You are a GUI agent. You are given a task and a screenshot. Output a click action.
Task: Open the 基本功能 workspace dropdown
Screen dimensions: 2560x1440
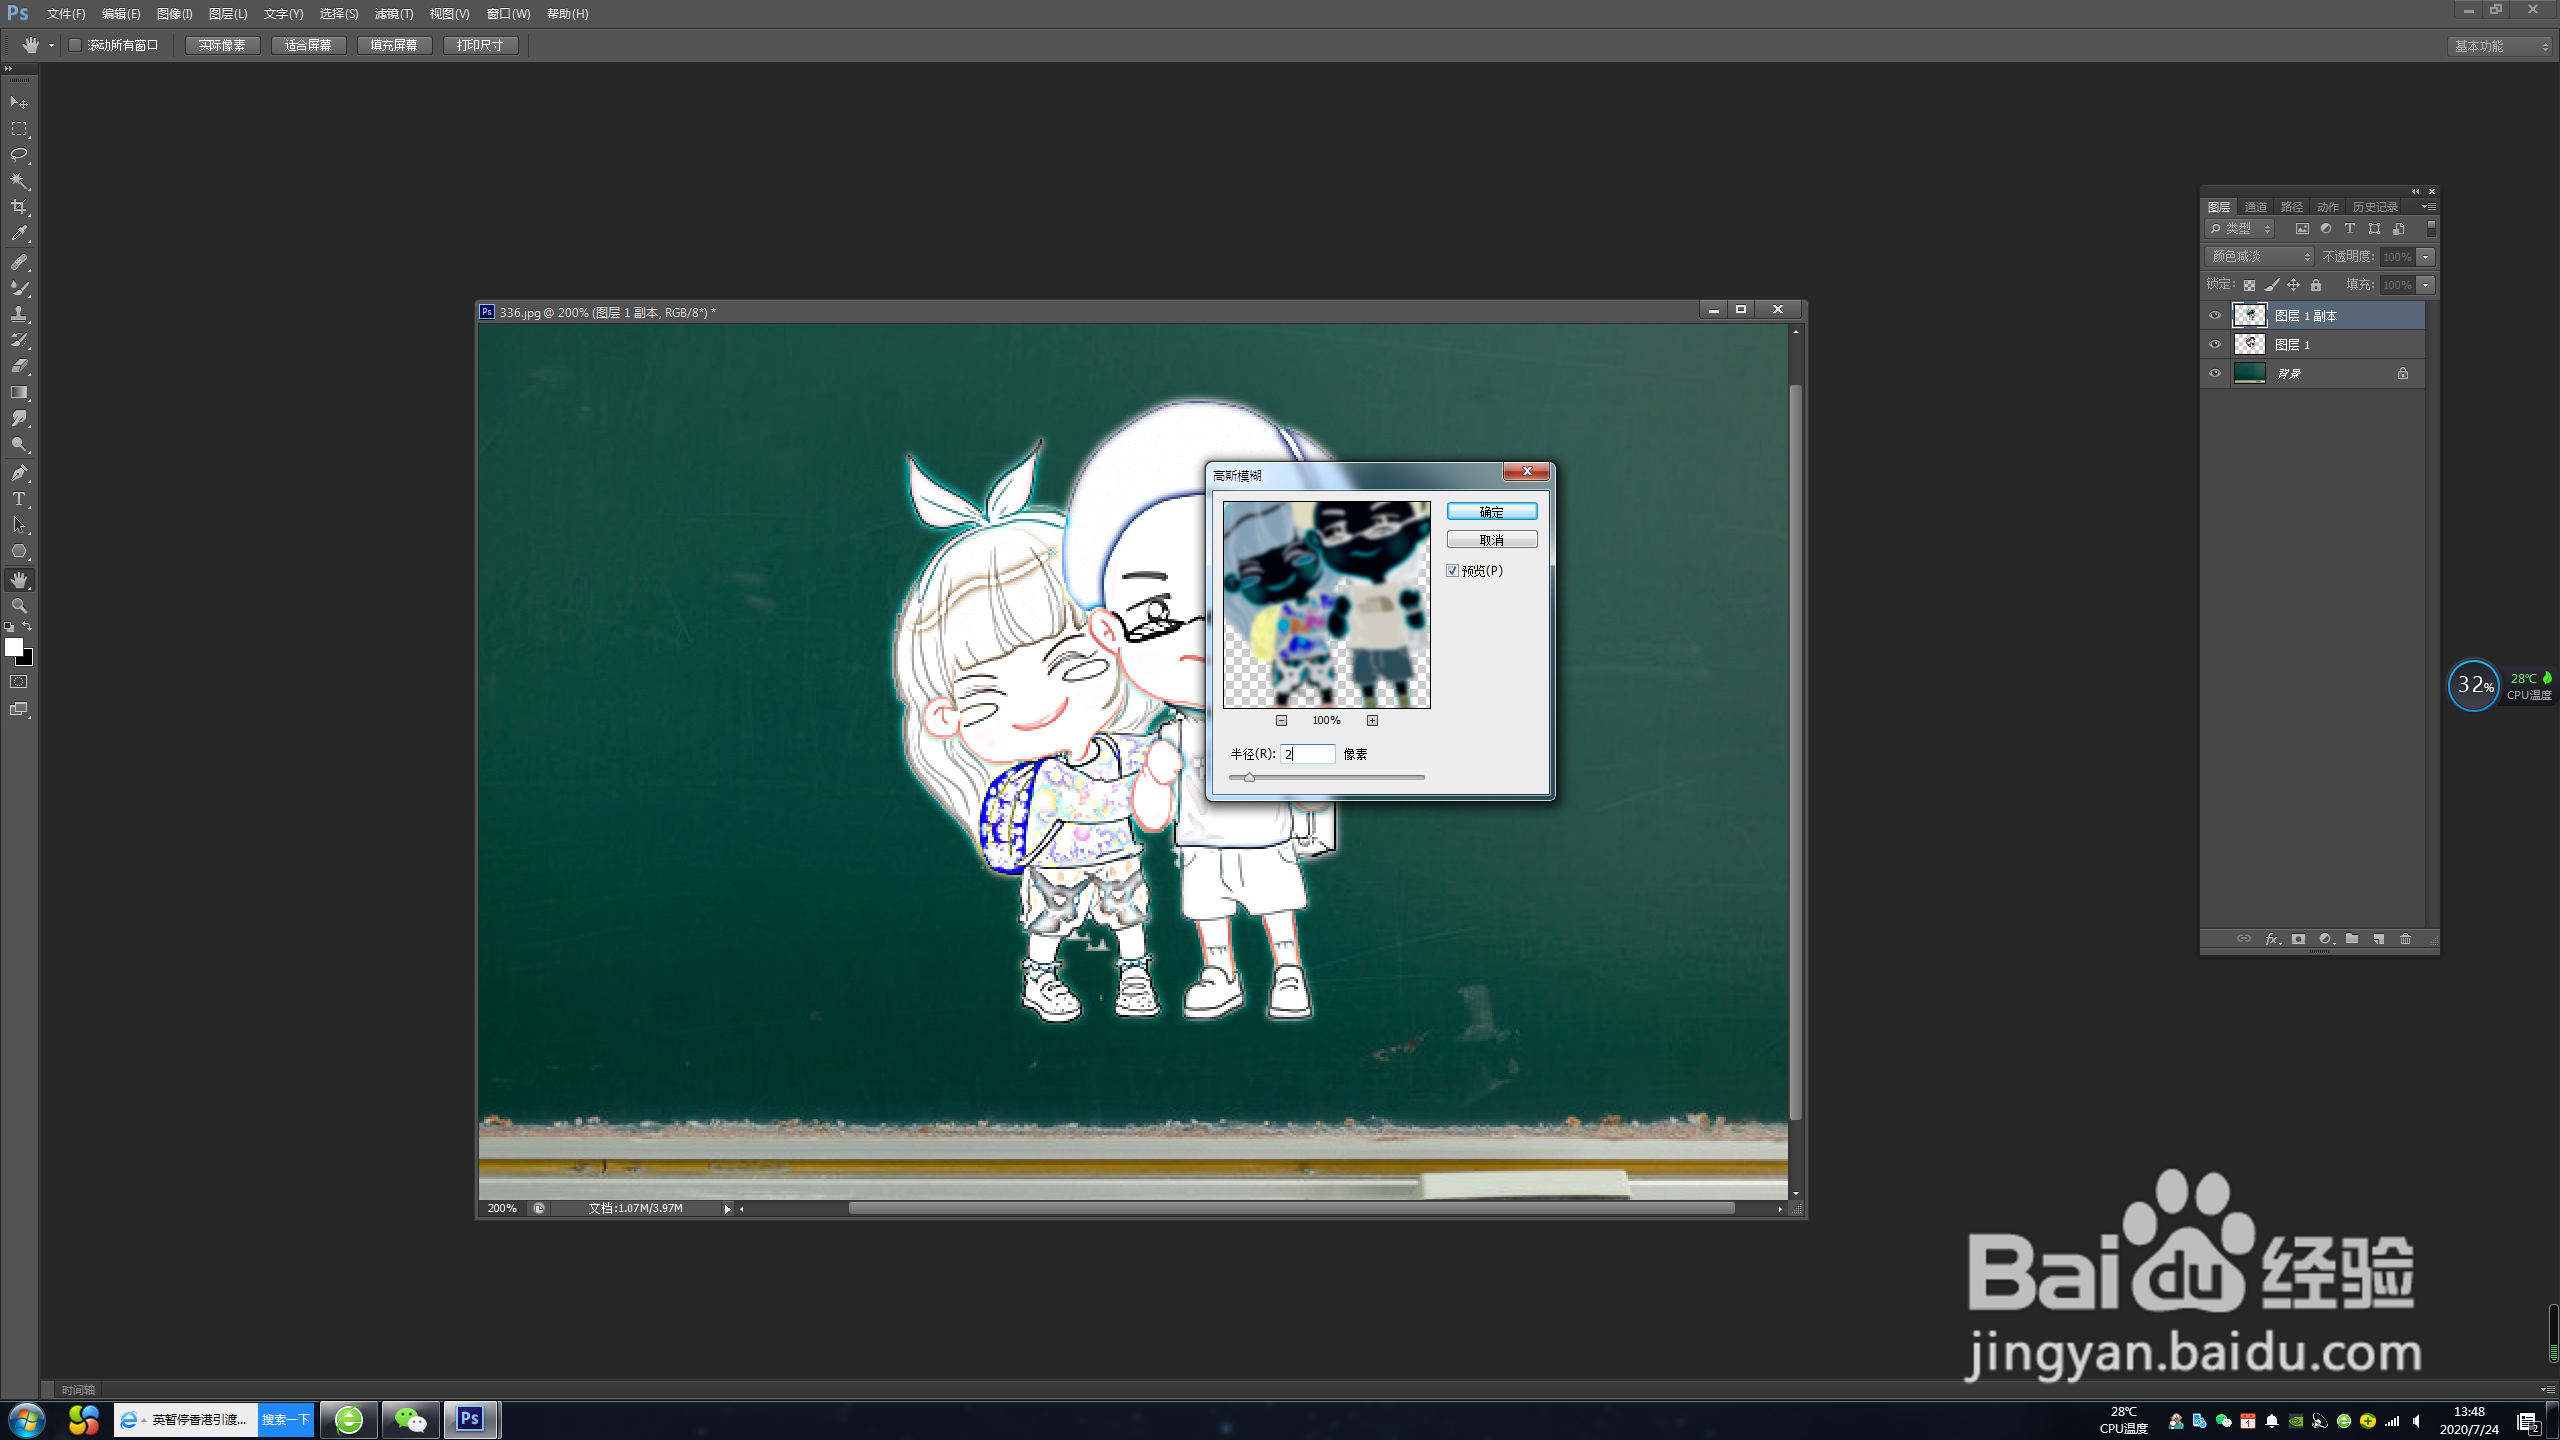tap(2500, 46)
